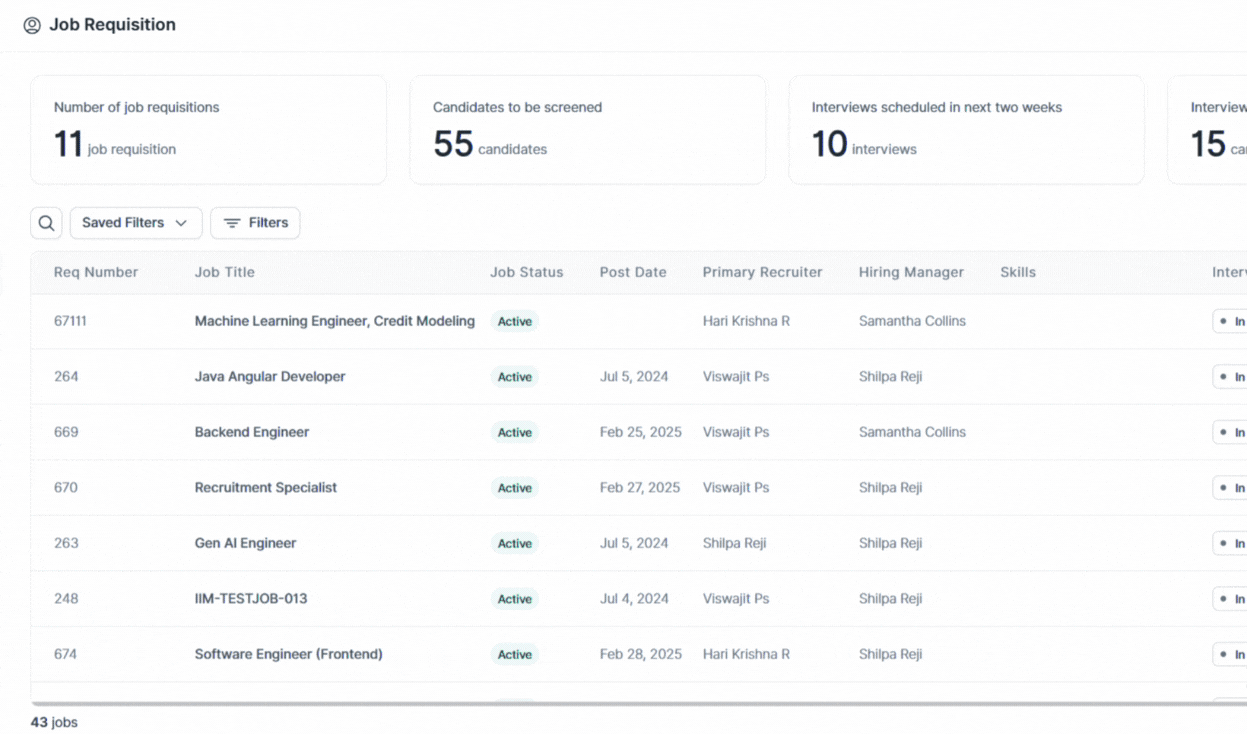Open Interviews scheduled in next two weeks card
This screenshot has height=734, width=1247.
click(x=966, y=130)
